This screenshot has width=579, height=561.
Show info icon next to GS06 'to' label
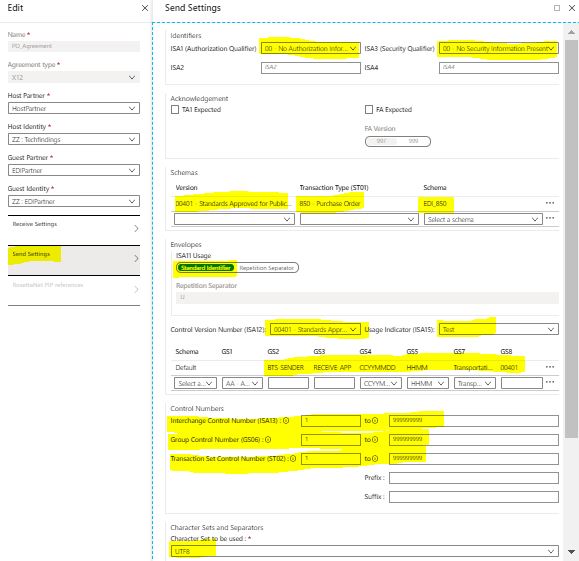point(375,439)
